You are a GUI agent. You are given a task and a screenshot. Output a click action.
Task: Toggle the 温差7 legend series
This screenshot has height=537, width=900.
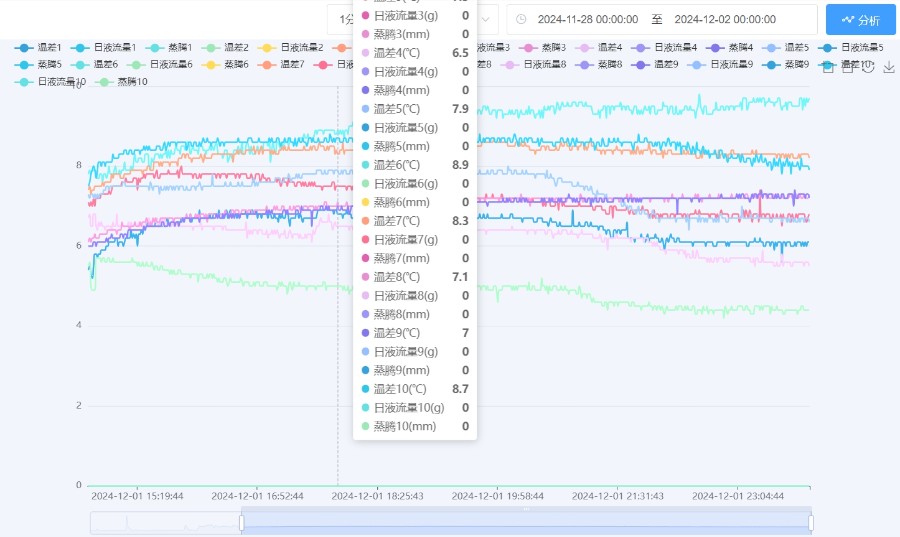281,65
